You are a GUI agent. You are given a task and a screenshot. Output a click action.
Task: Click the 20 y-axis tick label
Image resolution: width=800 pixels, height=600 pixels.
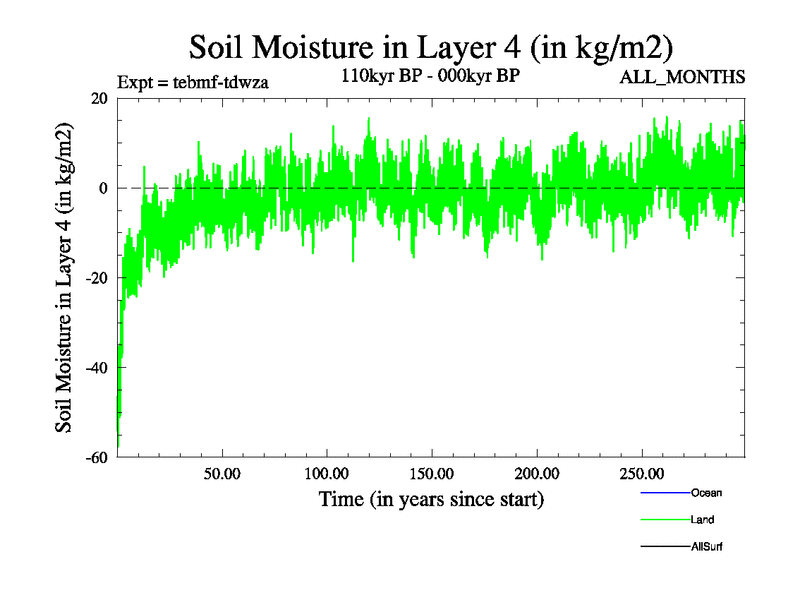(100, 98)
